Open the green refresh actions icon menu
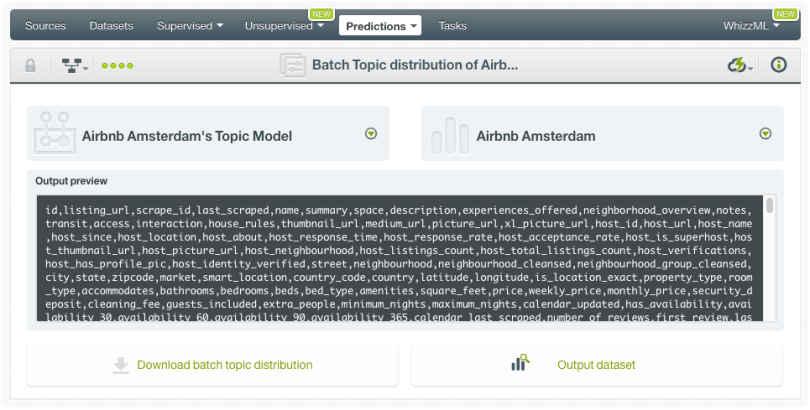The image size is (810, 410). 740,66
